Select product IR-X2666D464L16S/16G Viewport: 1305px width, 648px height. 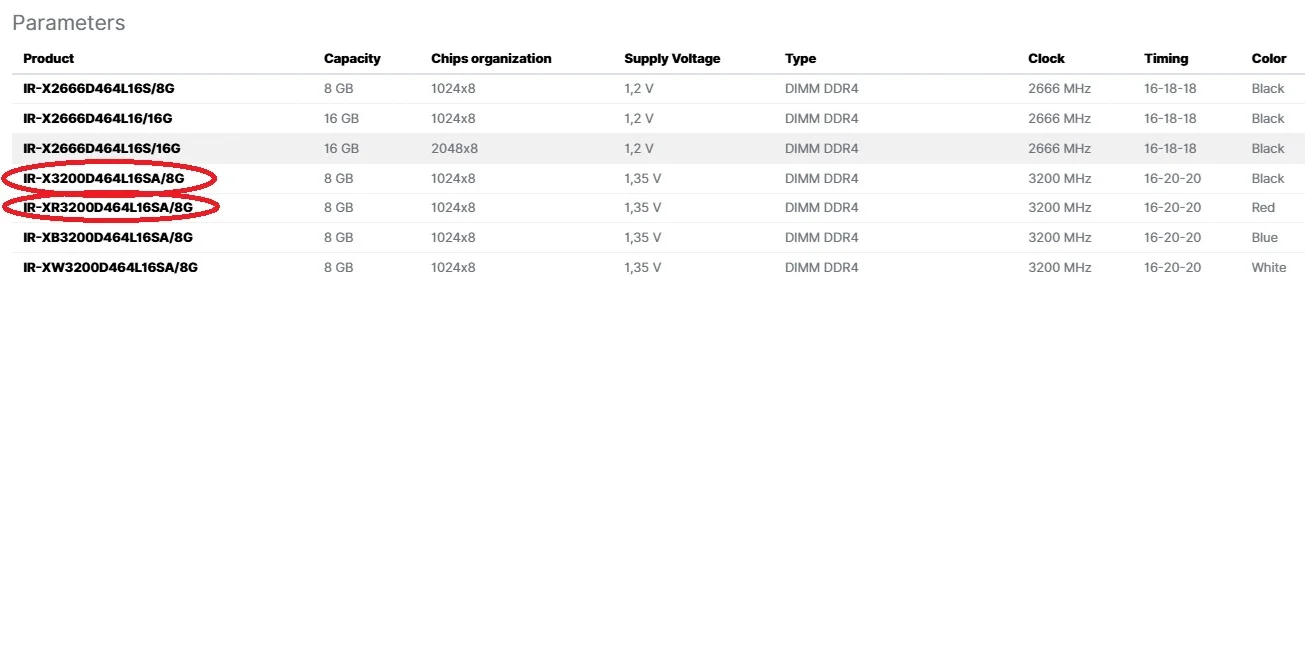pyautogui.click(x=102, y=148)
